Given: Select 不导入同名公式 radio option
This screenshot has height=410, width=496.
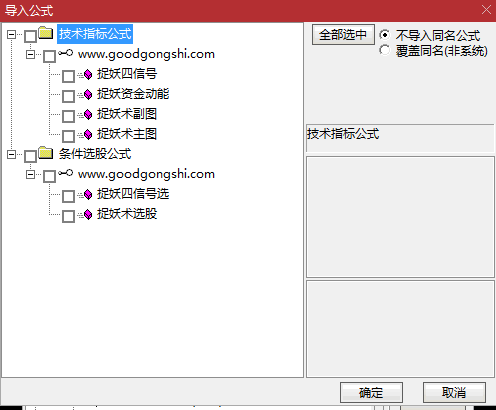Looking at the screenshot, I should pos(384,35).
